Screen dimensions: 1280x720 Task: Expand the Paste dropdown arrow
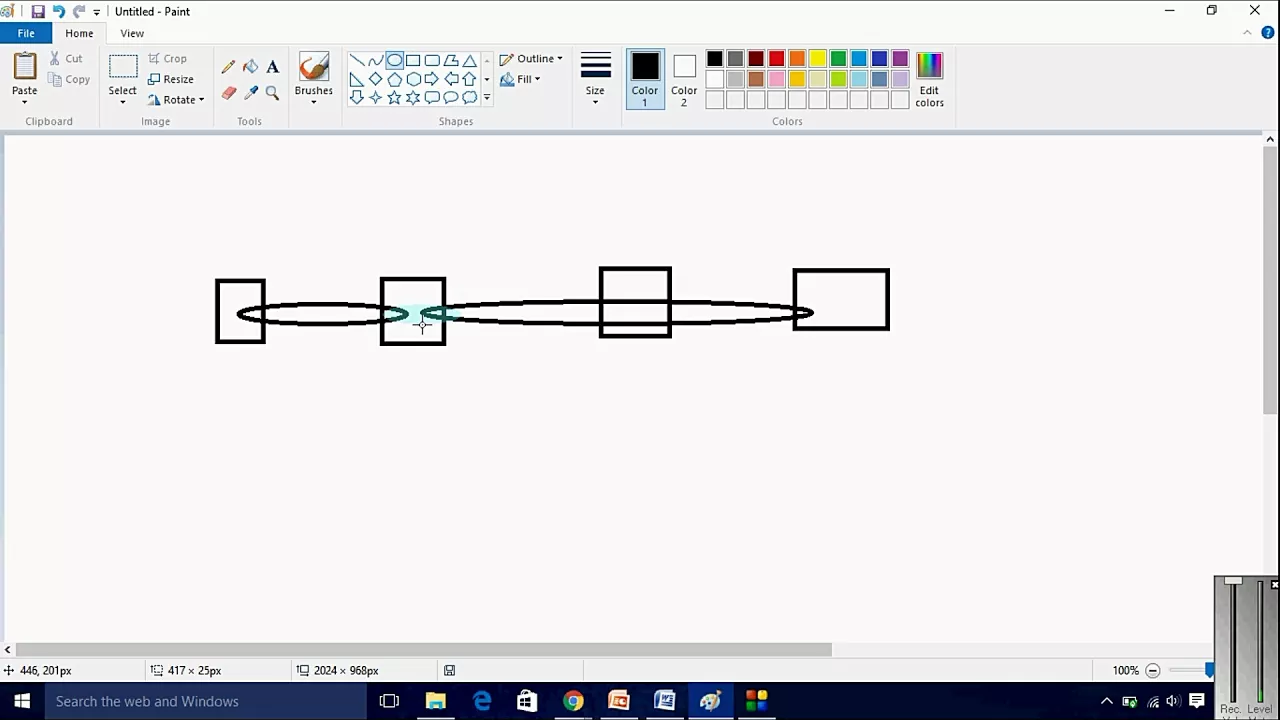24,102
